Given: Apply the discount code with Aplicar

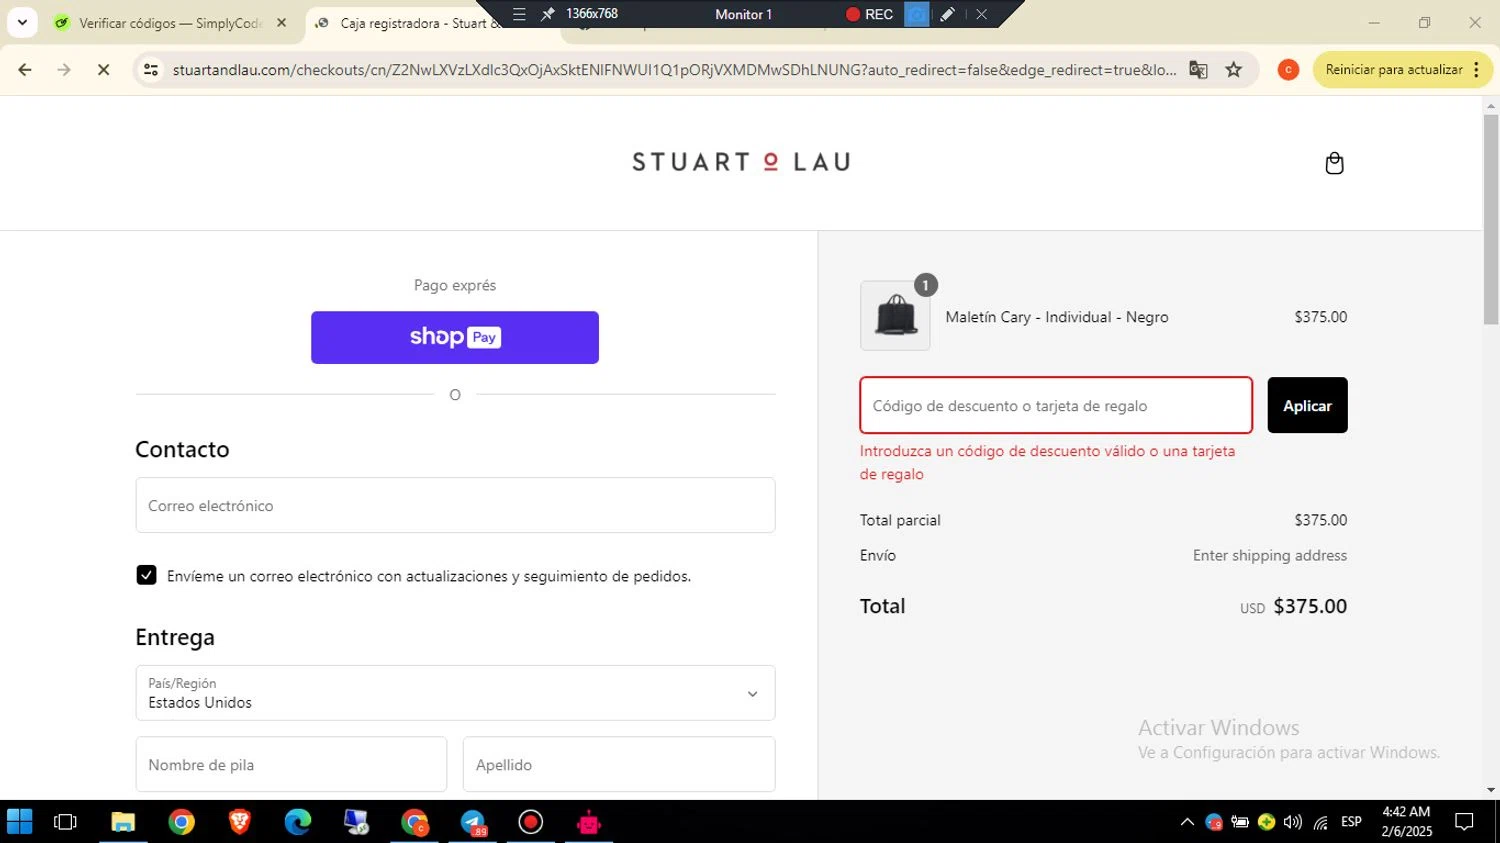Looking at the screenshot, I should (x=1307, y=405).
